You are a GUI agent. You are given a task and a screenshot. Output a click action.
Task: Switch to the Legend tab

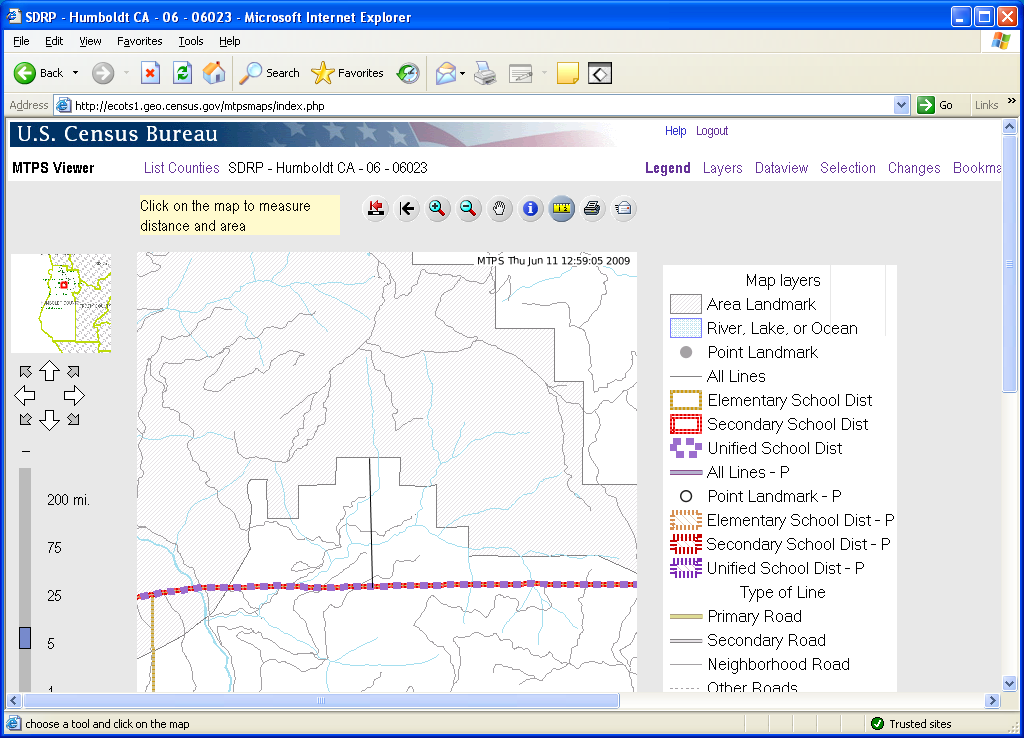[x=667, y=168]
